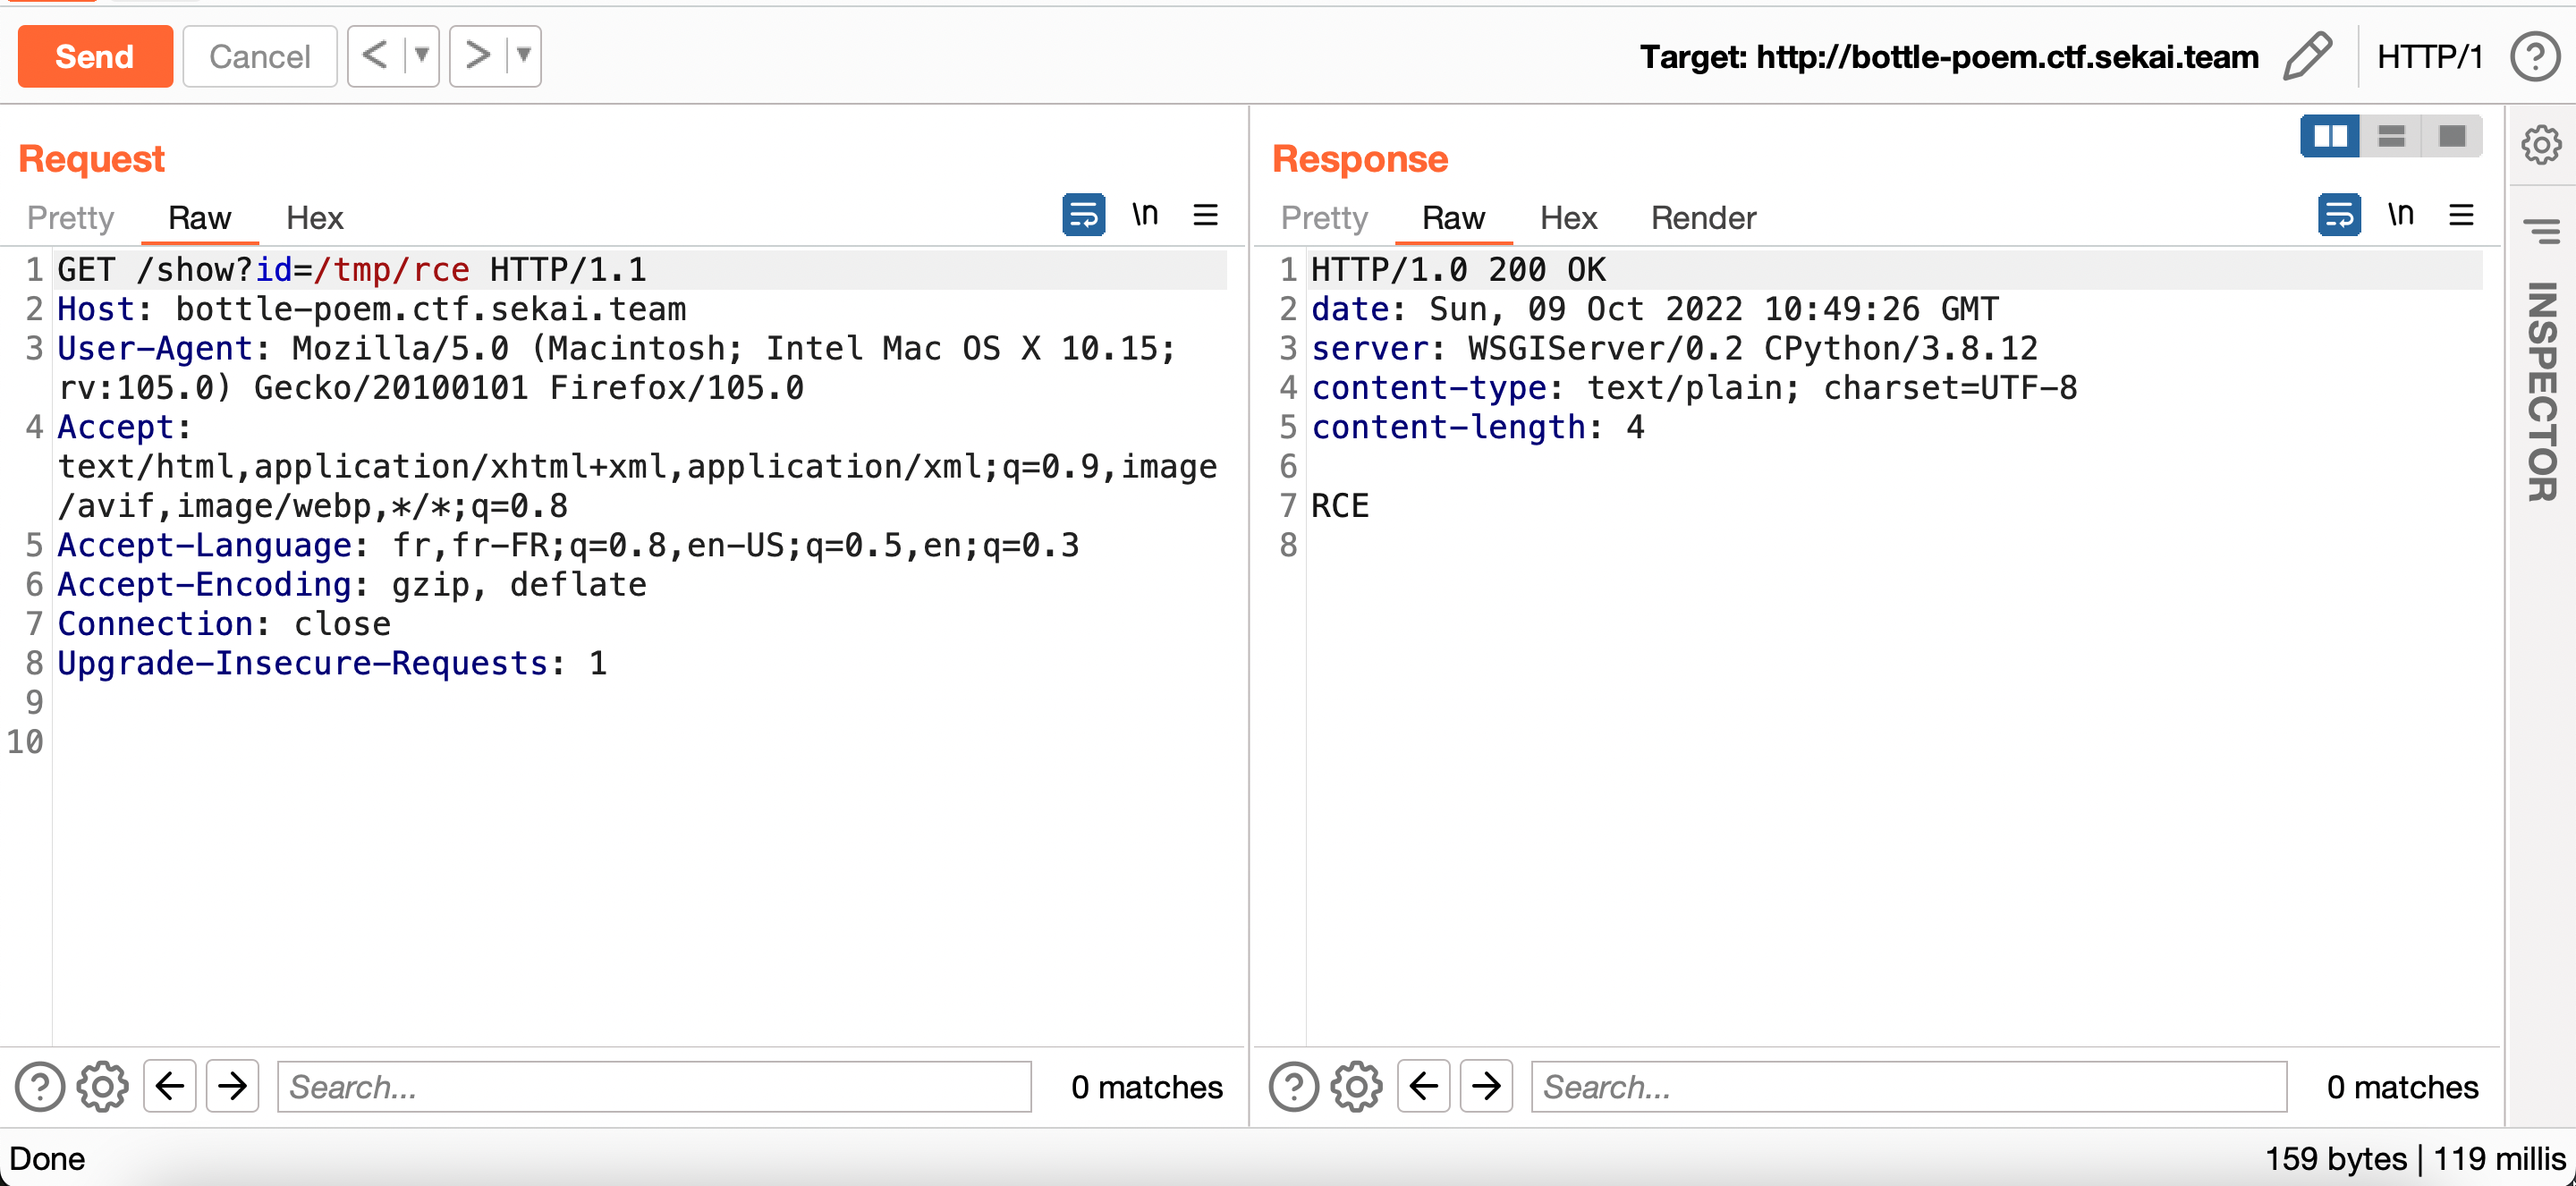Viewport: 2576px width, 1186px height.
Task: Click the HTTP/1 protocol selector
Action: [2430, 57]
